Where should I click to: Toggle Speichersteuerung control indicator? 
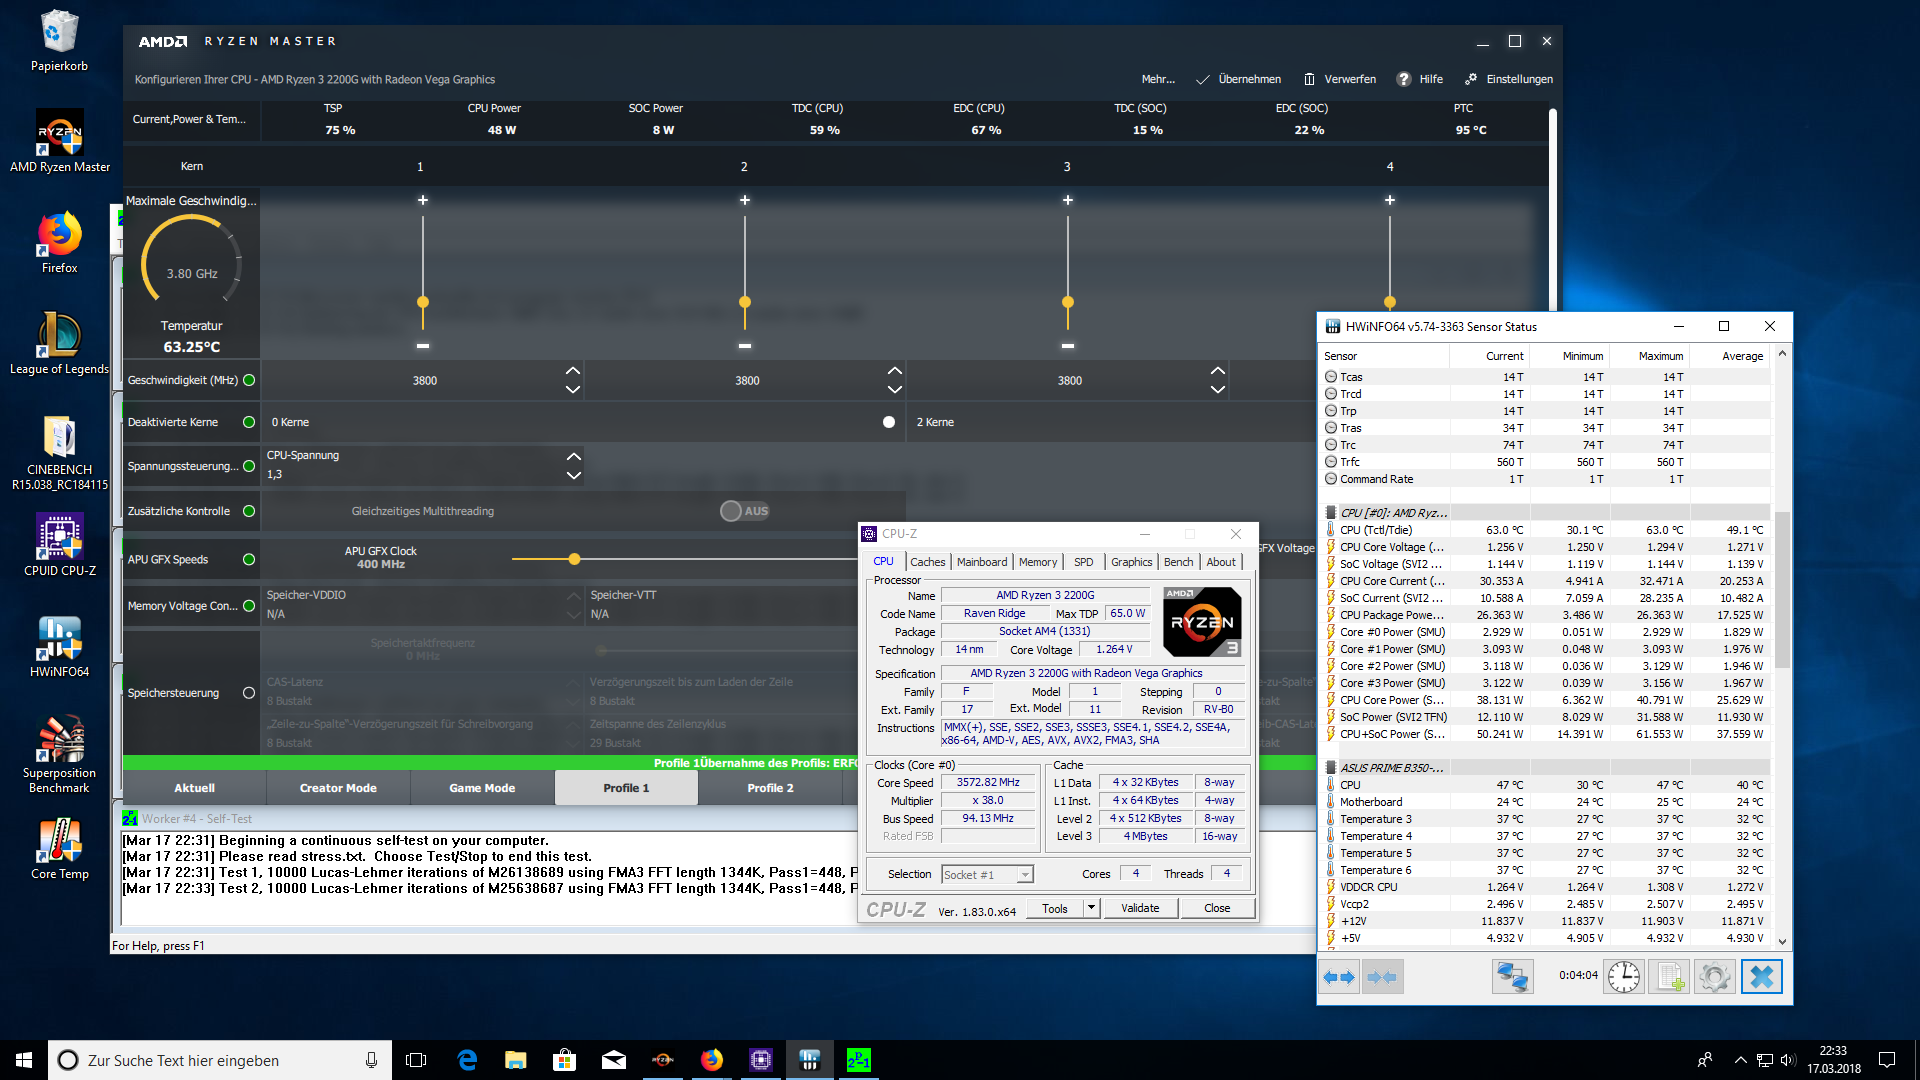[x=249, y=693]
